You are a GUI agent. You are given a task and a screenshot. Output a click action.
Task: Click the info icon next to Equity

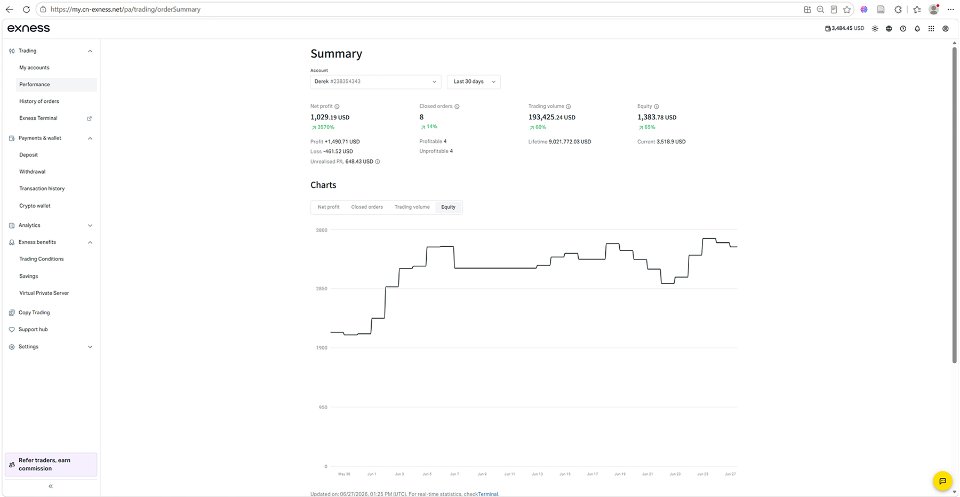pos(656,106)
